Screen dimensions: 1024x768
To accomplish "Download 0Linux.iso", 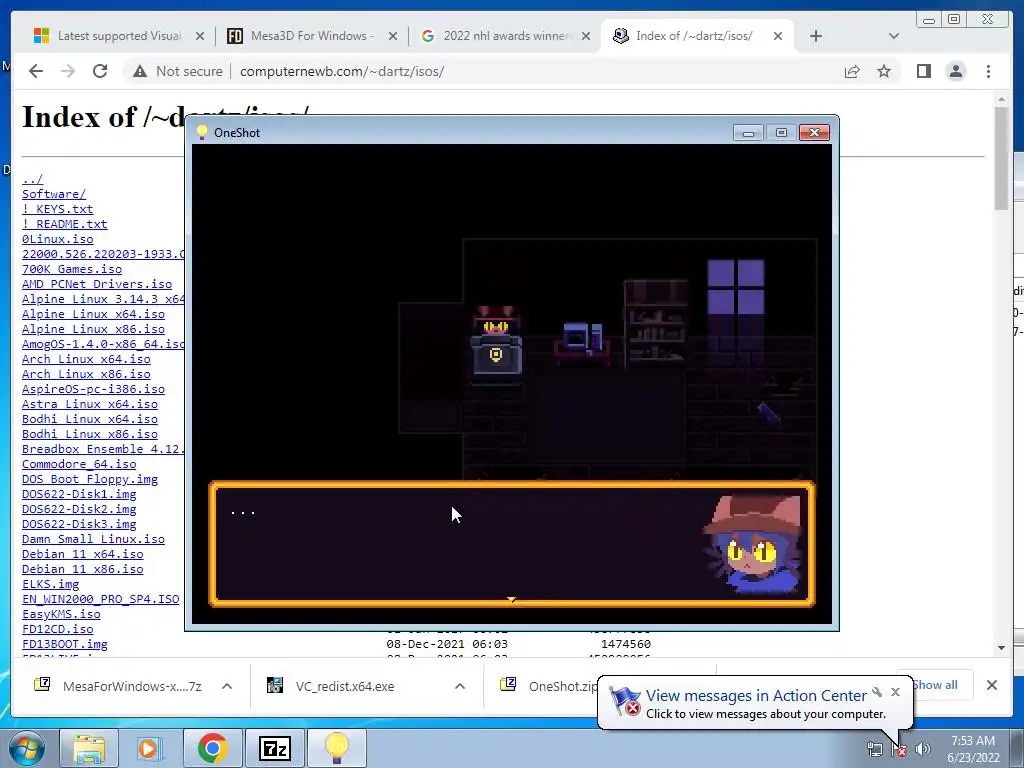I will pyautogui.click(x=57, y=239).
